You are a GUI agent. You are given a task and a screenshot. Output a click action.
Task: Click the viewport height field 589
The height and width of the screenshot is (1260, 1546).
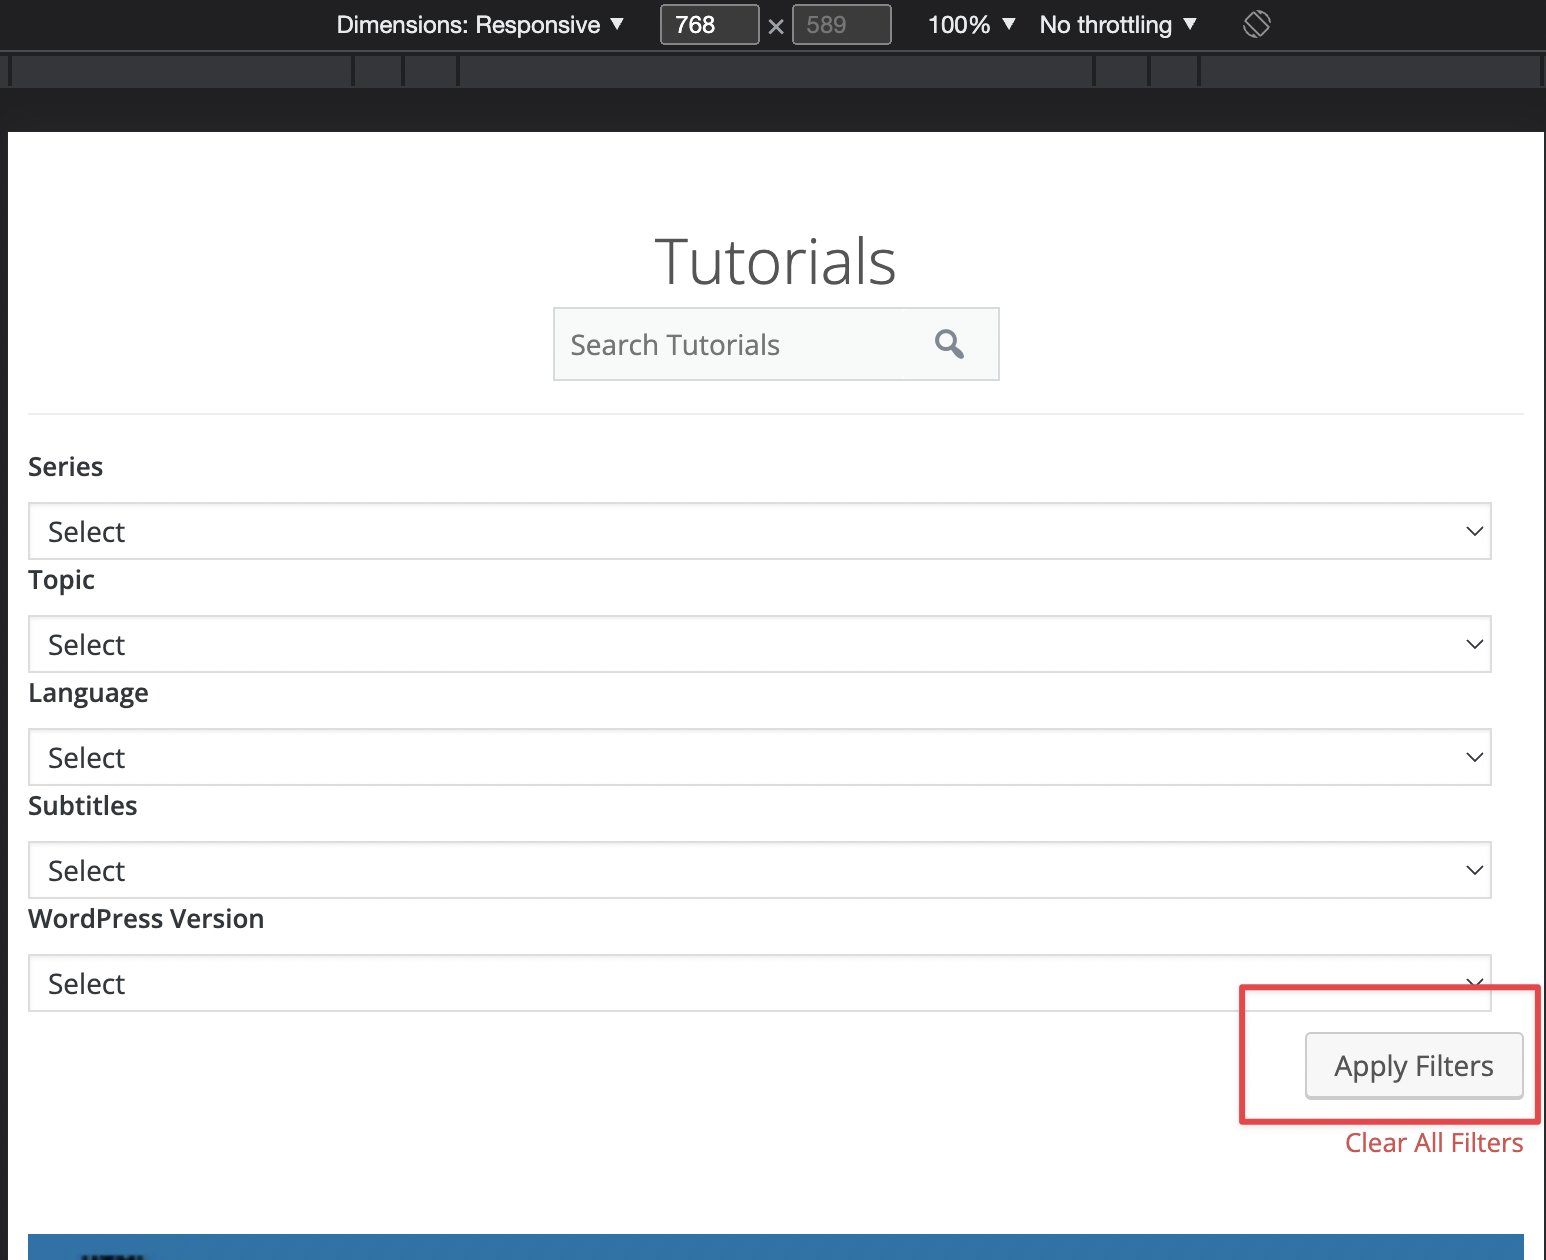click(x=842, y=25)
